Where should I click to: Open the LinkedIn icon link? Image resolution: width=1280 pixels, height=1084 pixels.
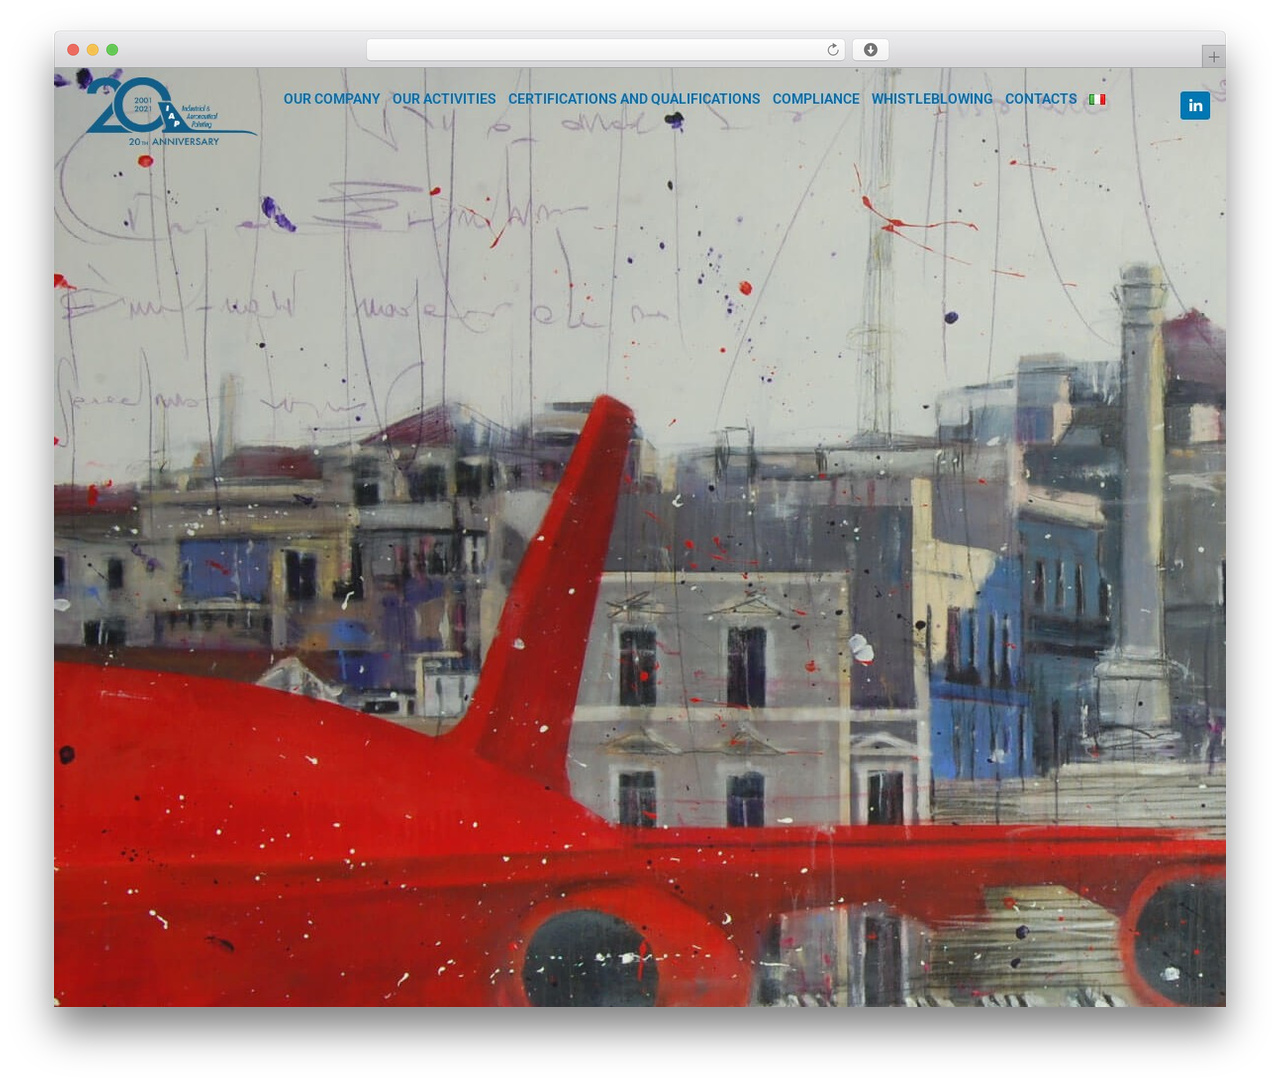(x=1195, y=105)
